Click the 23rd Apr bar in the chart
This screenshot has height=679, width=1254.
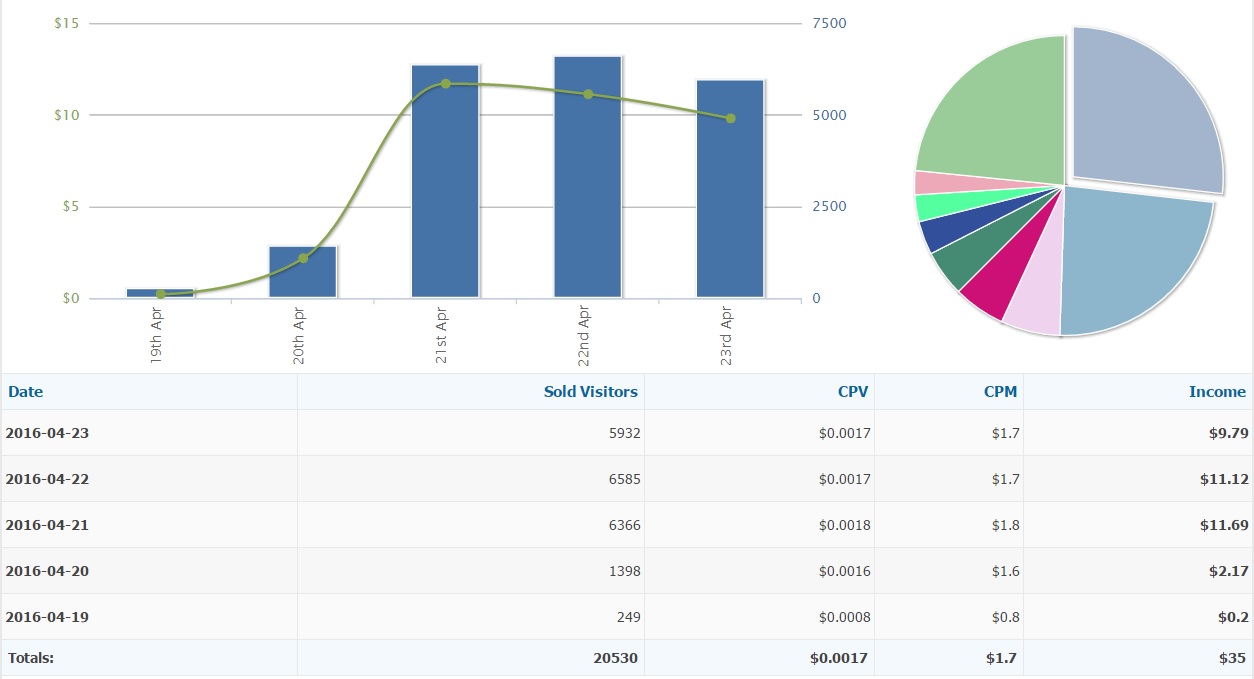pos(730,189)
